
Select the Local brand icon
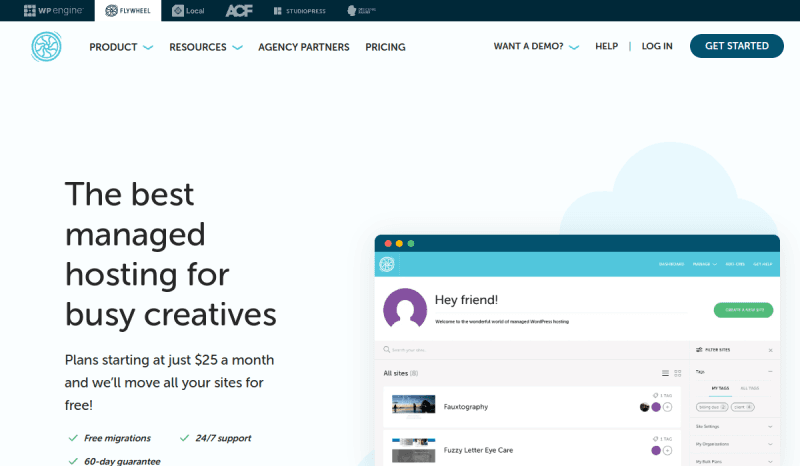click(189, 10)
